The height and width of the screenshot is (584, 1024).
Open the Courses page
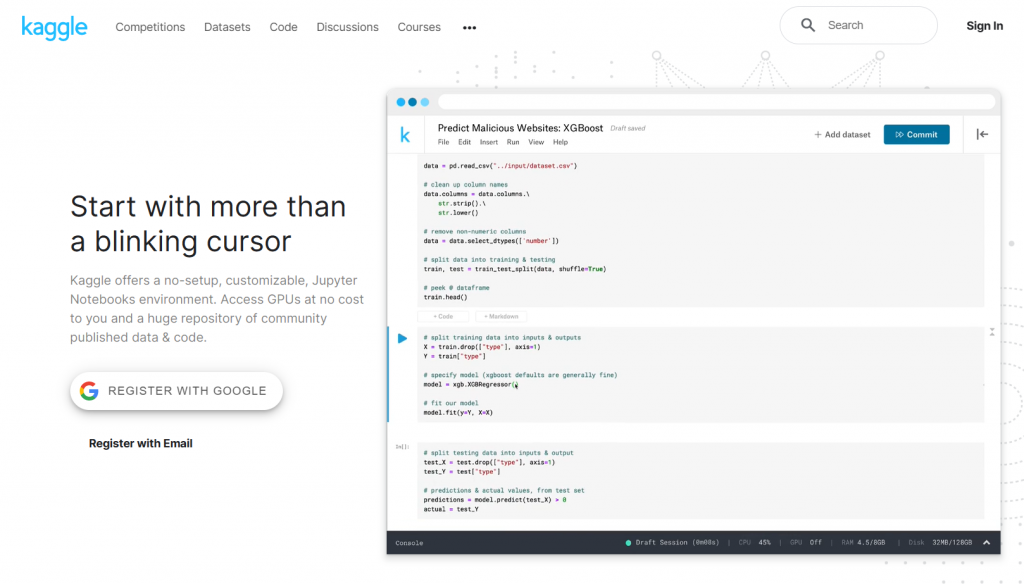pos(419,27)
